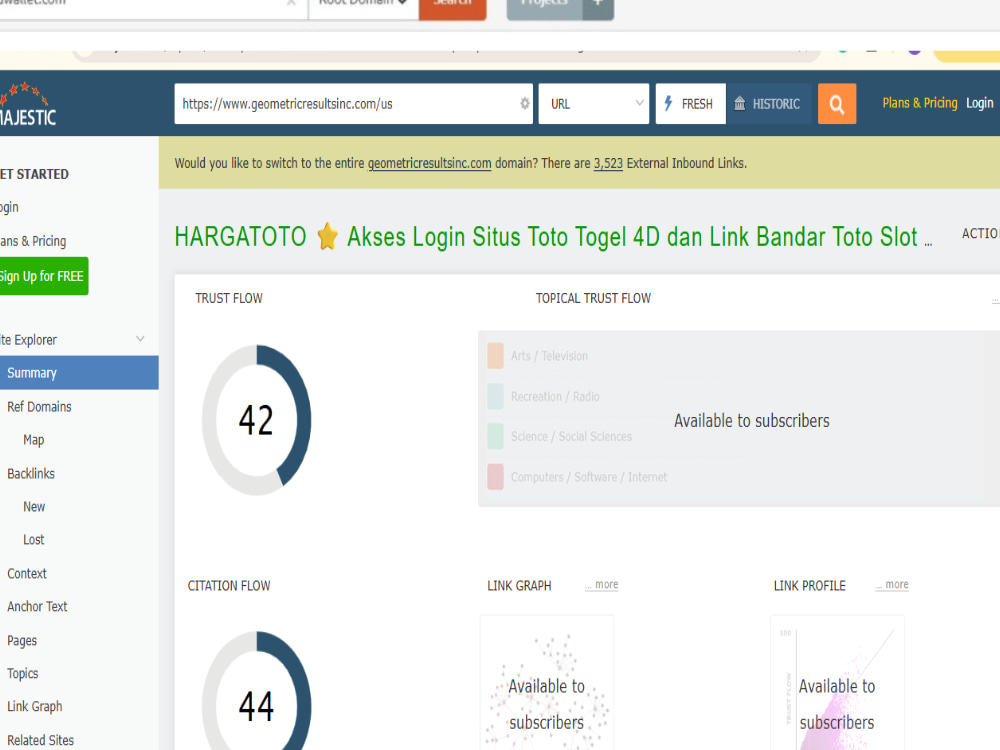Screen dimensions: 1000x750
Task: Open Related Sites in the sidebar
Action: [x=40, y=740]
